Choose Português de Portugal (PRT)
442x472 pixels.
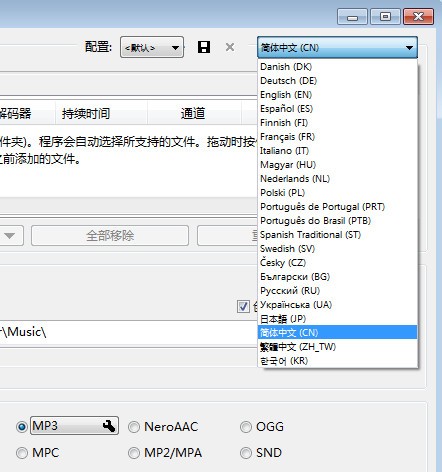pos(337,207)
